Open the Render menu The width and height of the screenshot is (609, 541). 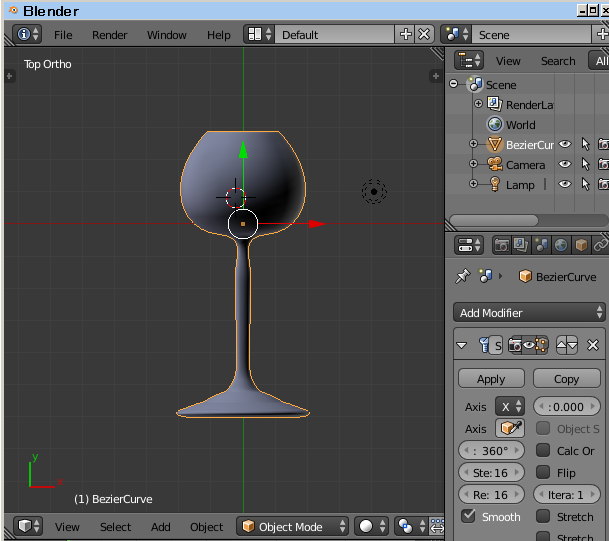109,35
